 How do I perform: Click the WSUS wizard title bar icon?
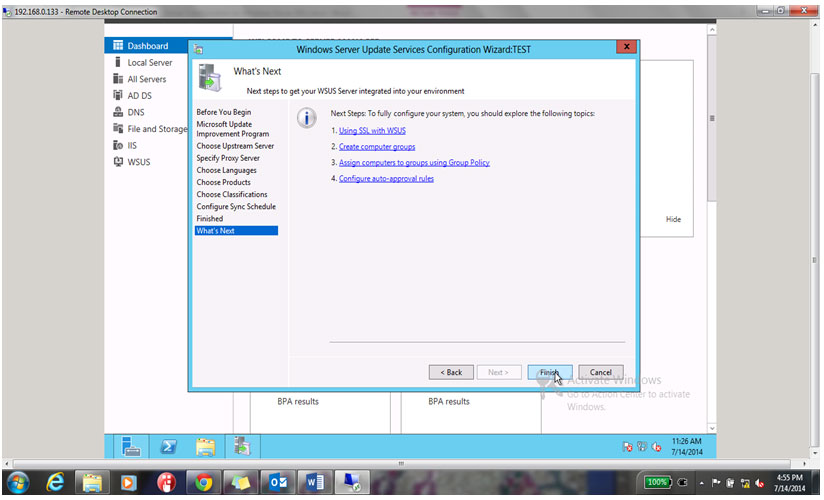click(x=199, y=49)
